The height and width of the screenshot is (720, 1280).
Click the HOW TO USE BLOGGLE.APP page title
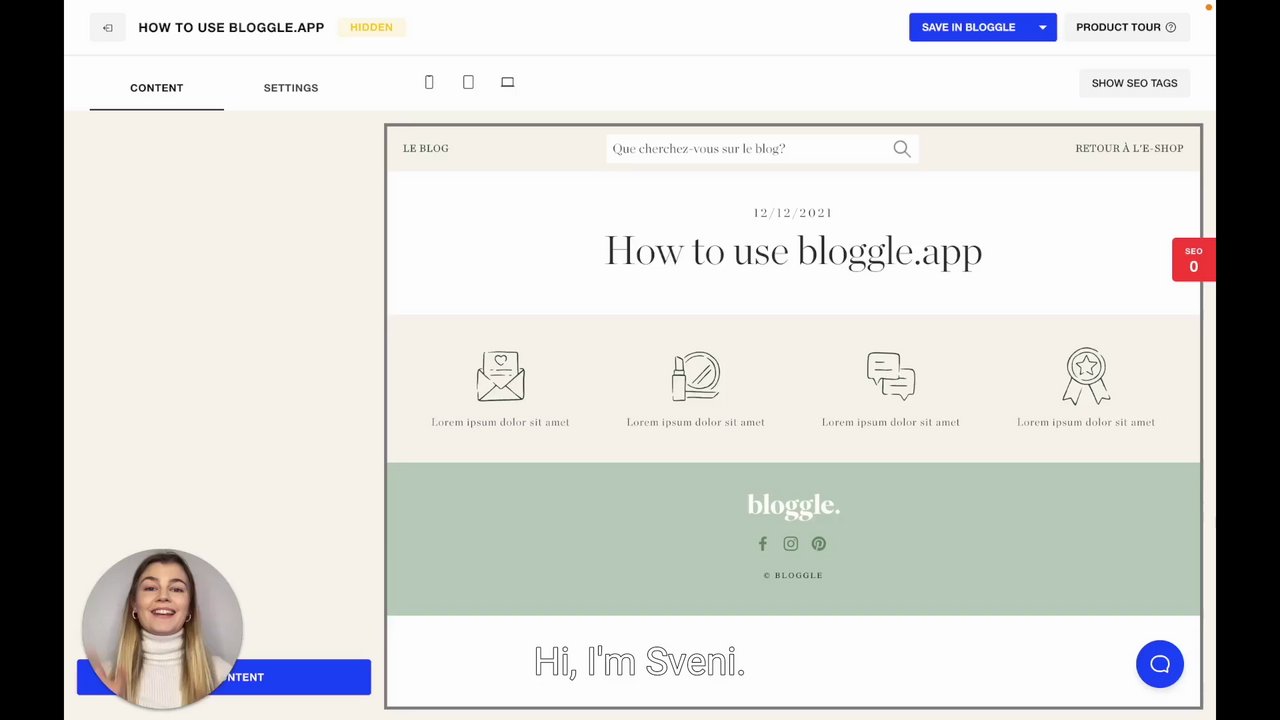point(231,28)
